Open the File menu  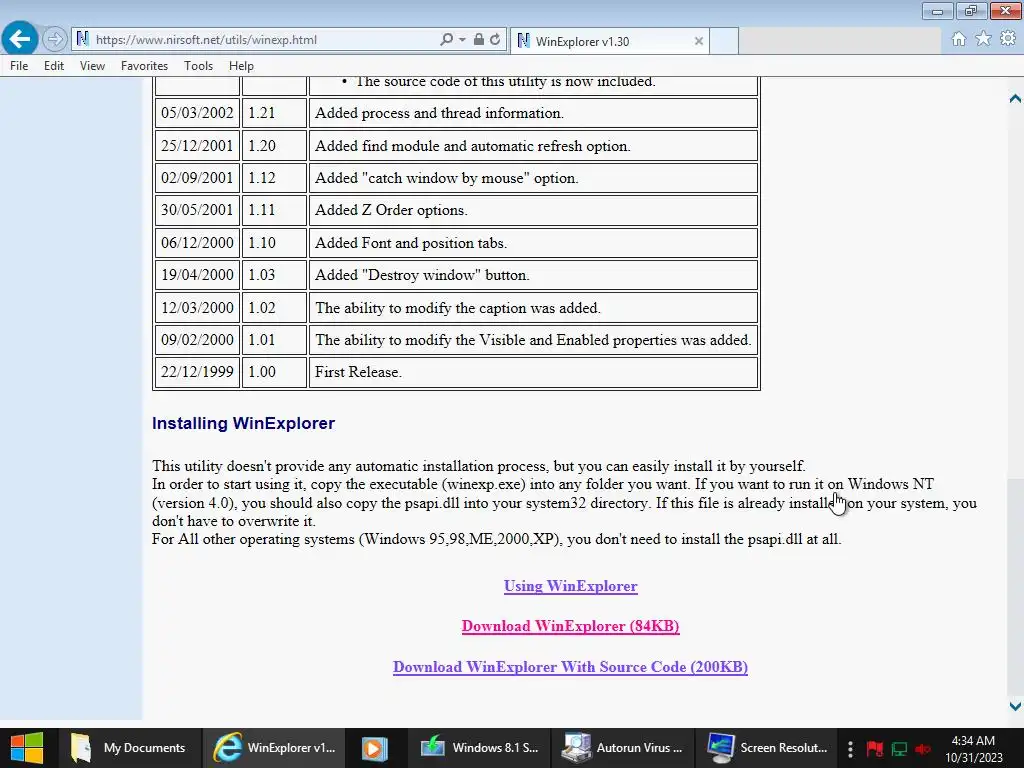pos(19,66)
